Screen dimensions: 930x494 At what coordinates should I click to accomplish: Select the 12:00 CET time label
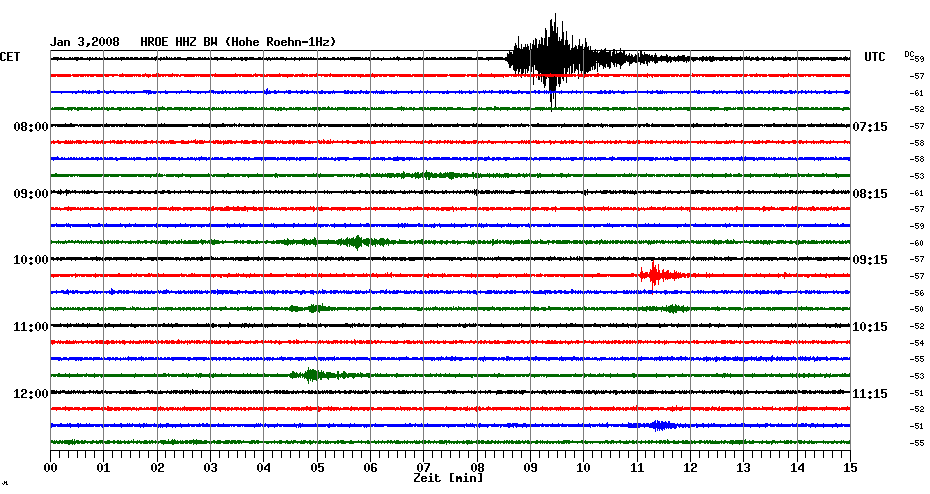[31, 394]
